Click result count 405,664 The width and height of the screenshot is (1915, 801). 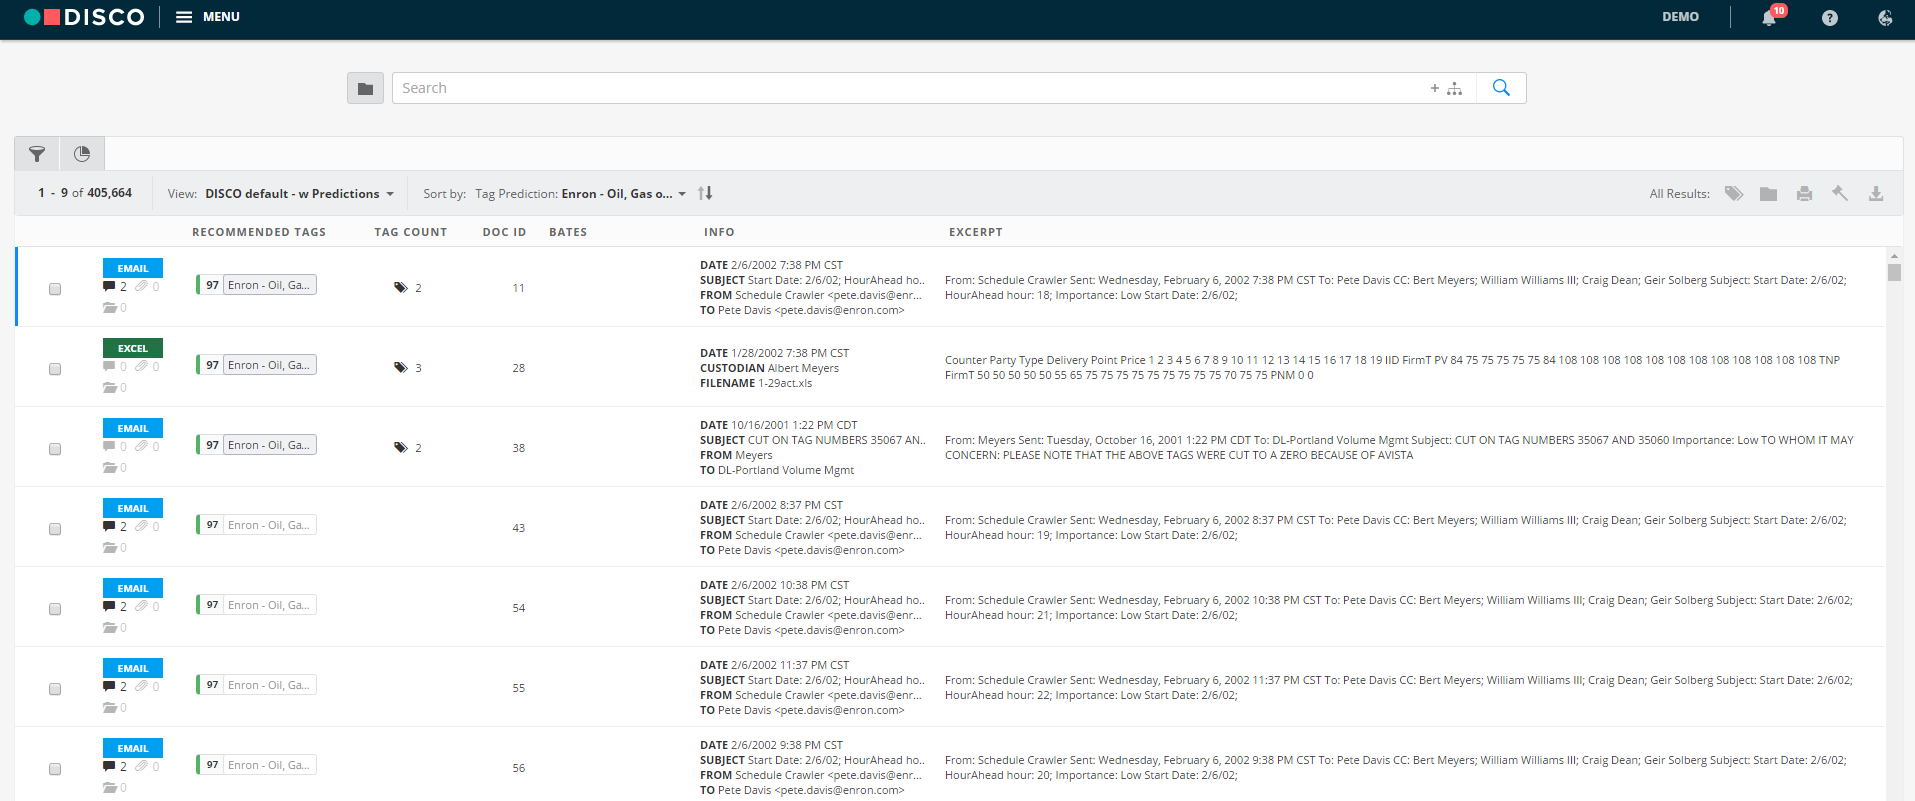pos(110,193)
